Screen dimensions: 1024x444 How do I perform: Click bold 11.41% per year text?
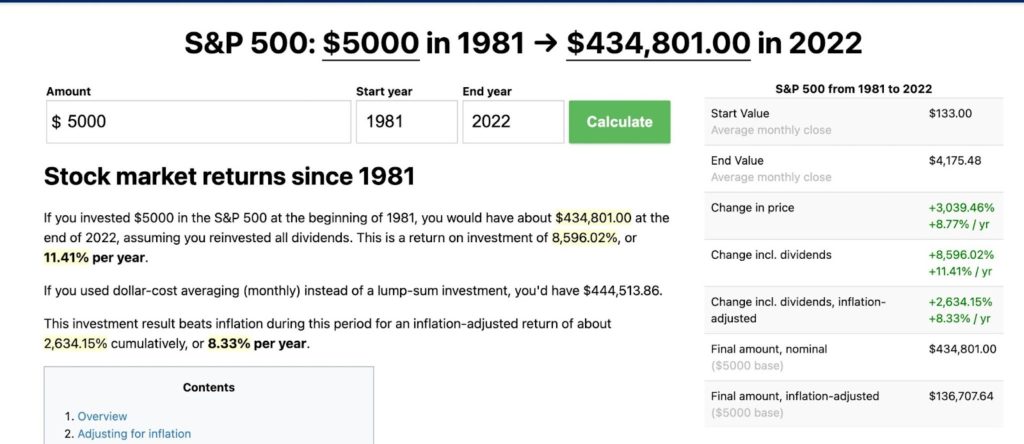point(94,258)
